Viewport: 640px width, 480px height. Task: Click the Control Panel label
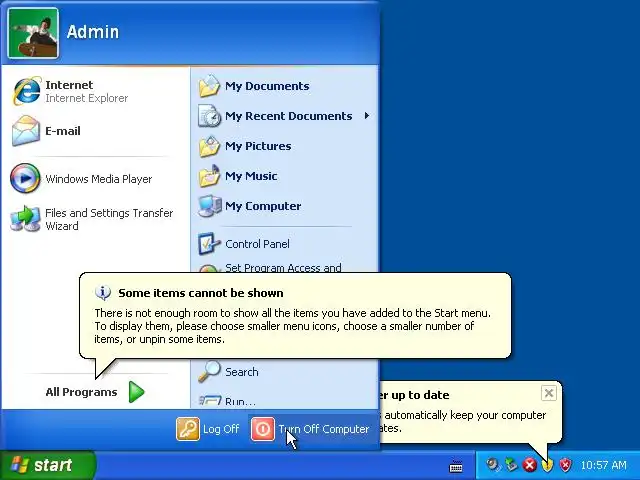(257, 244)
